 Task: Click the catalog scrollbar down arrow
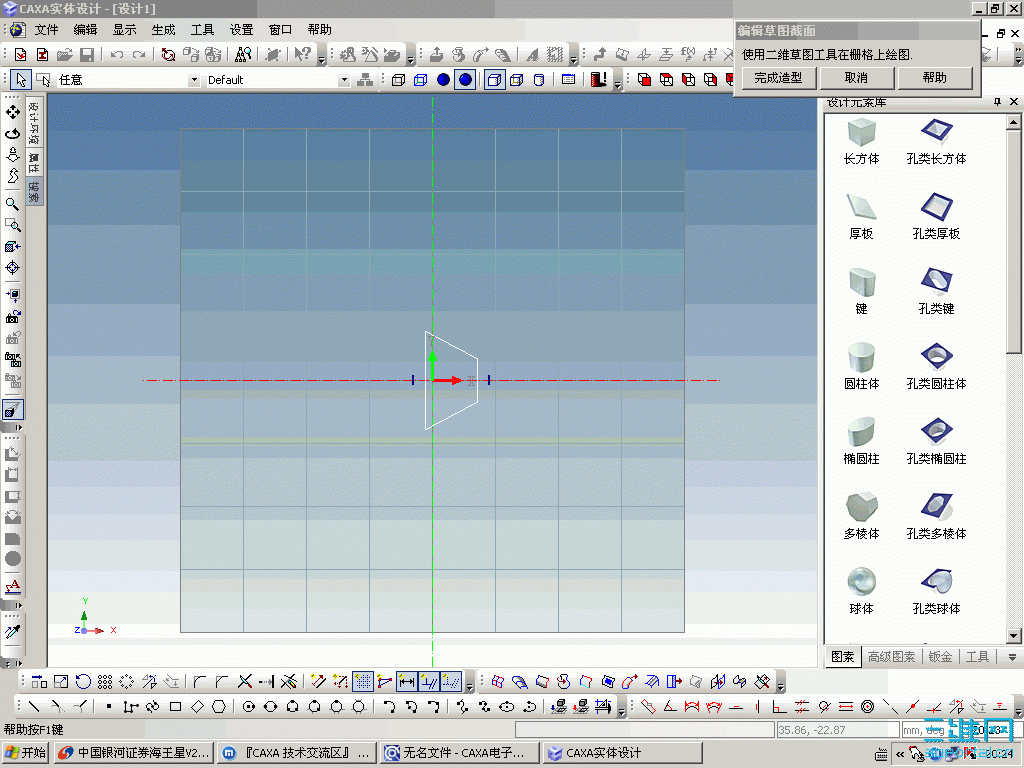tap(1013, 635)
